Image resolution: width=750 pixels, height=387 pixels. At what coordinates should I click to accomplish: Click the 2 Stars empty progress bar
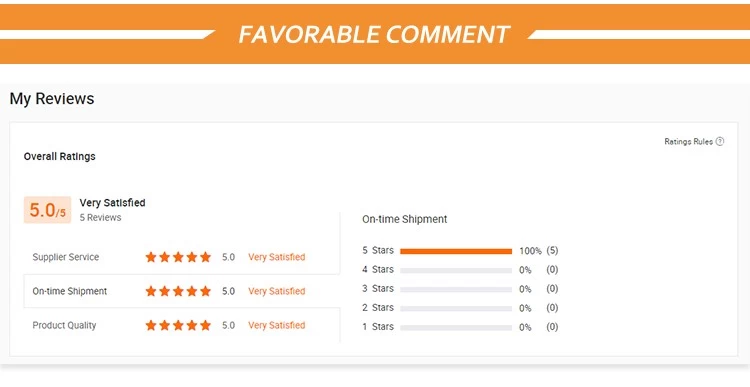pos(456,309)
